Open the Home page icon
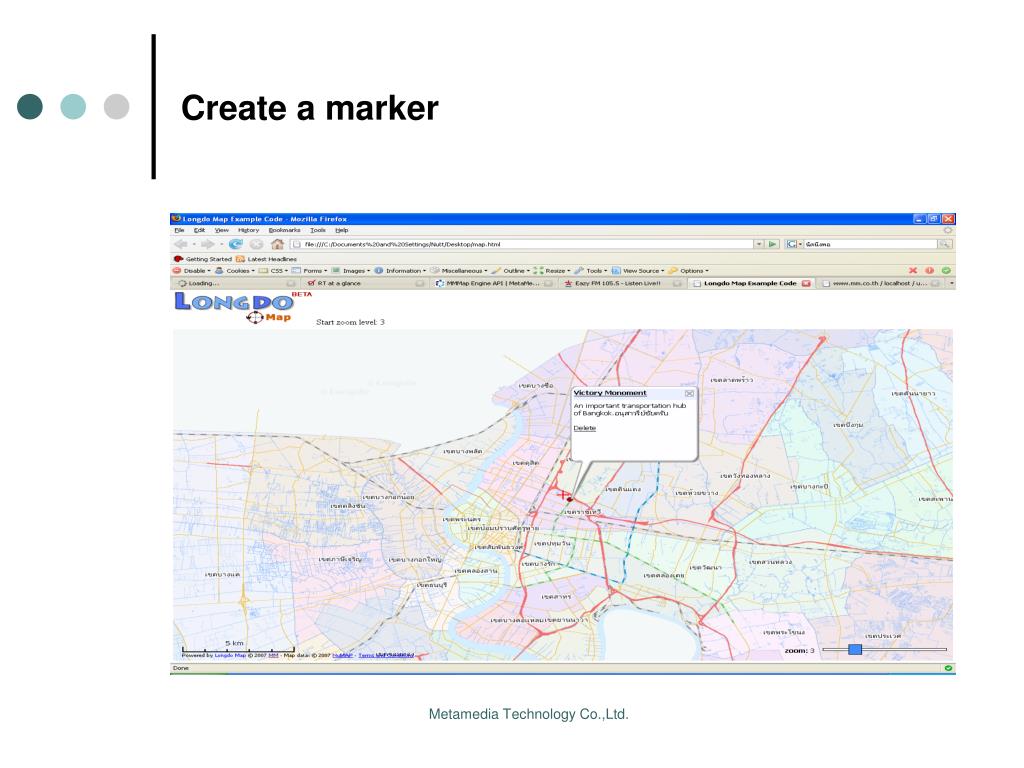Screen dimensions: 1024x768 pyautogui.click(x=278, y=244)
